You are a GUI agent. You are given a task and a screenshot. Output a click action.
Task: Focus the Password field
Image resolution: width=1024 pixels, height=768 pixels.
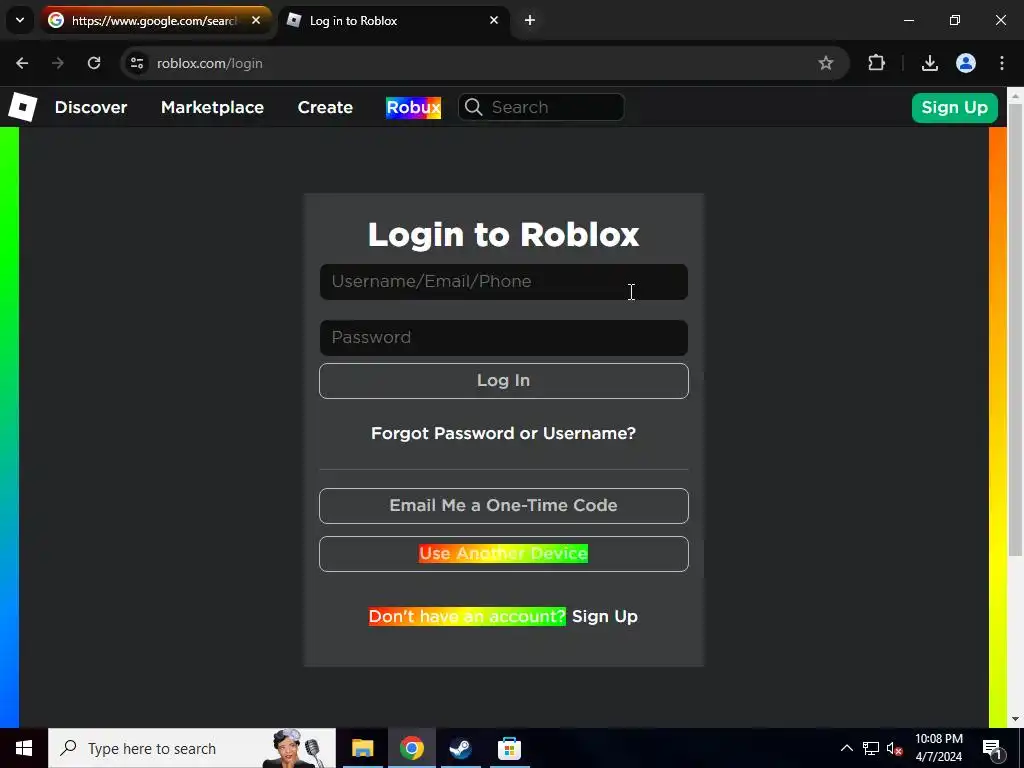(x=504, y=338)
